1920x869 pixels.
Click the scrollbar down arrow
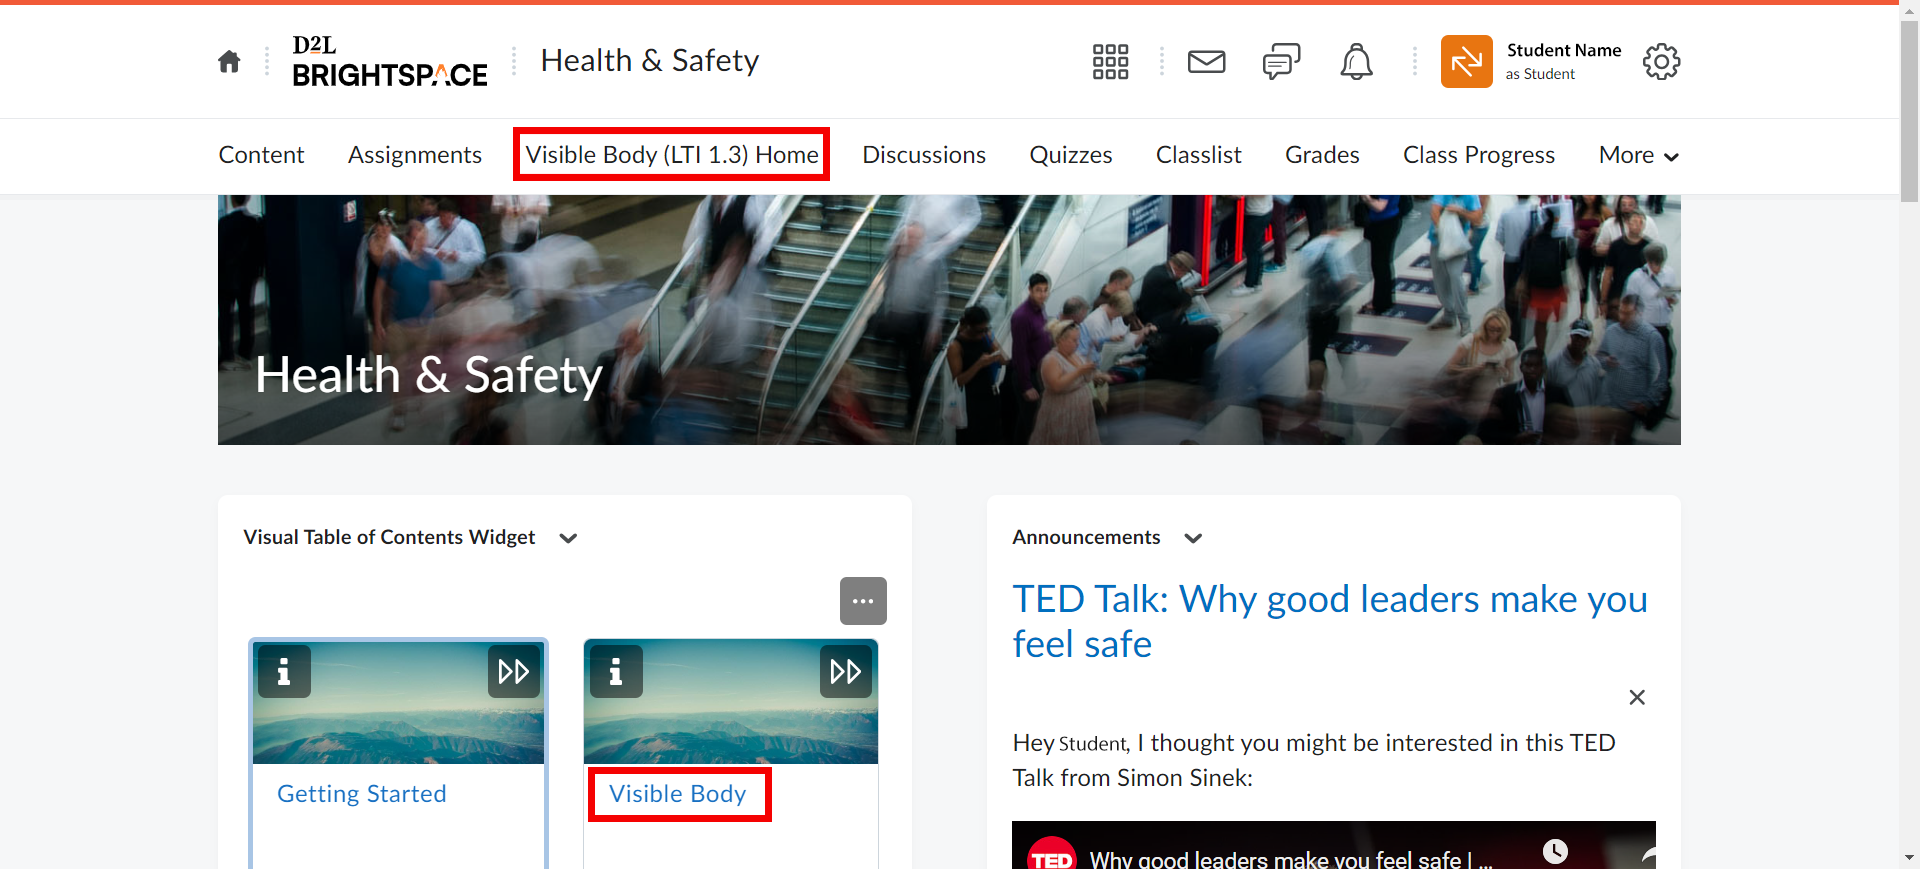point(1909,858)
